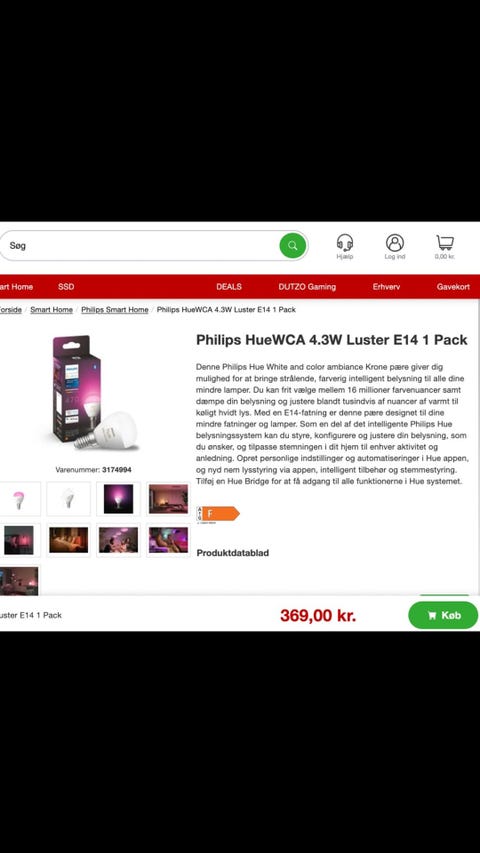The width and height of the screenshot is (480, 853).
Task: Open the shopping cart icon
Action: 445,246
